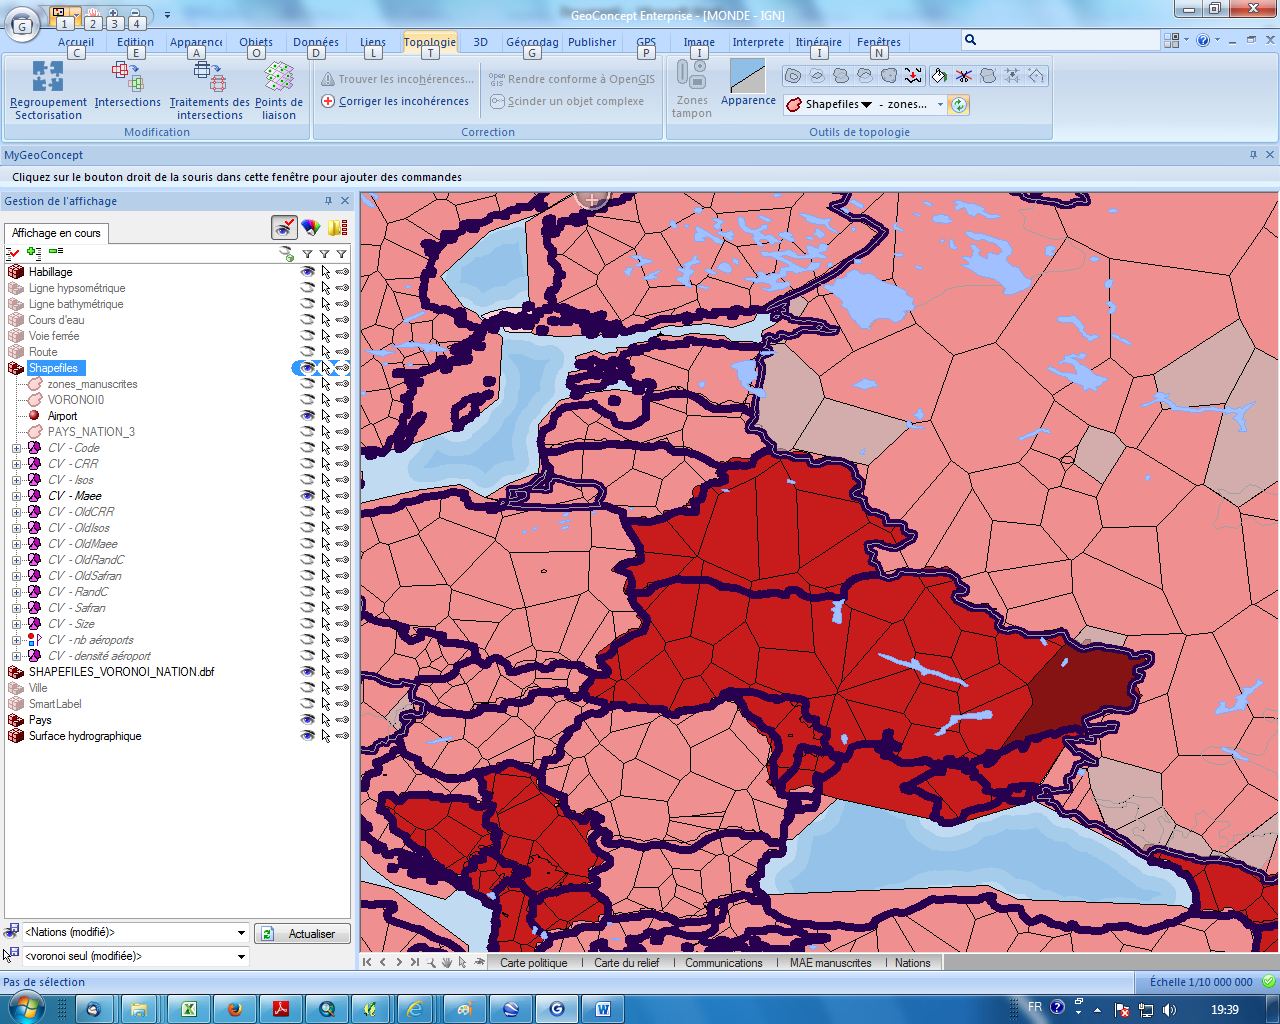Open Firefox from the Windows taskbar
The image size is (1280, 1024).
click(235, 1009)
